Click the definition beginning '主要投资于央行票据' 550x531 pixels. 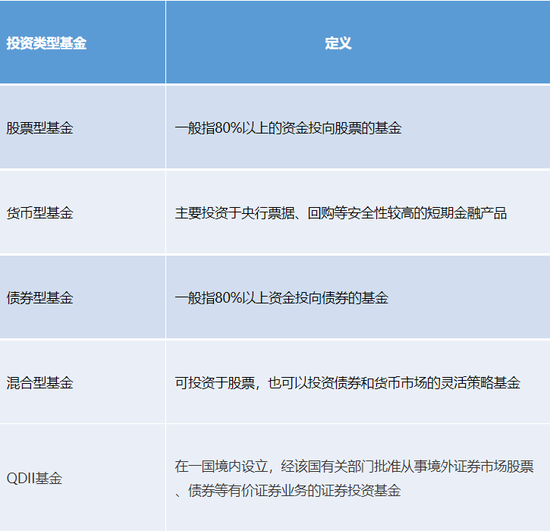pos(341,213)
